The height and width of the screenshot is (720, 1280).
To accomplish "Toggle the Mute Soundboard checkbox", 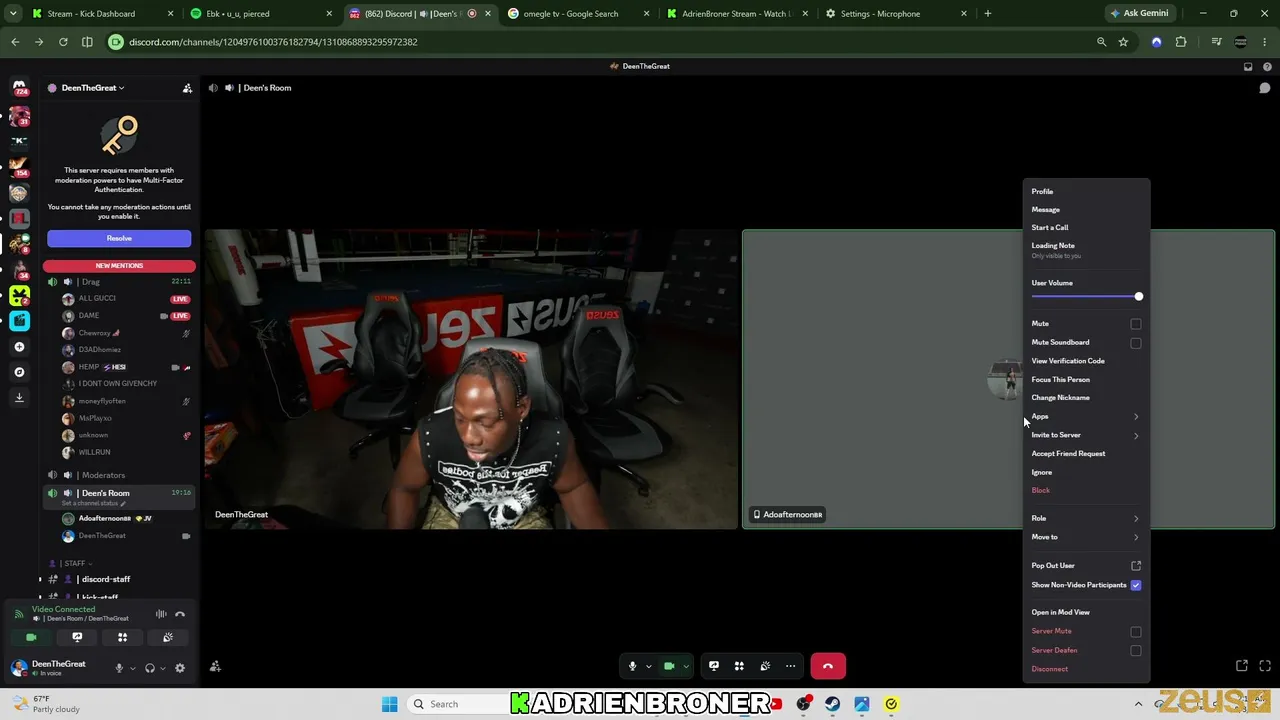I will (x=1136, y=343).
